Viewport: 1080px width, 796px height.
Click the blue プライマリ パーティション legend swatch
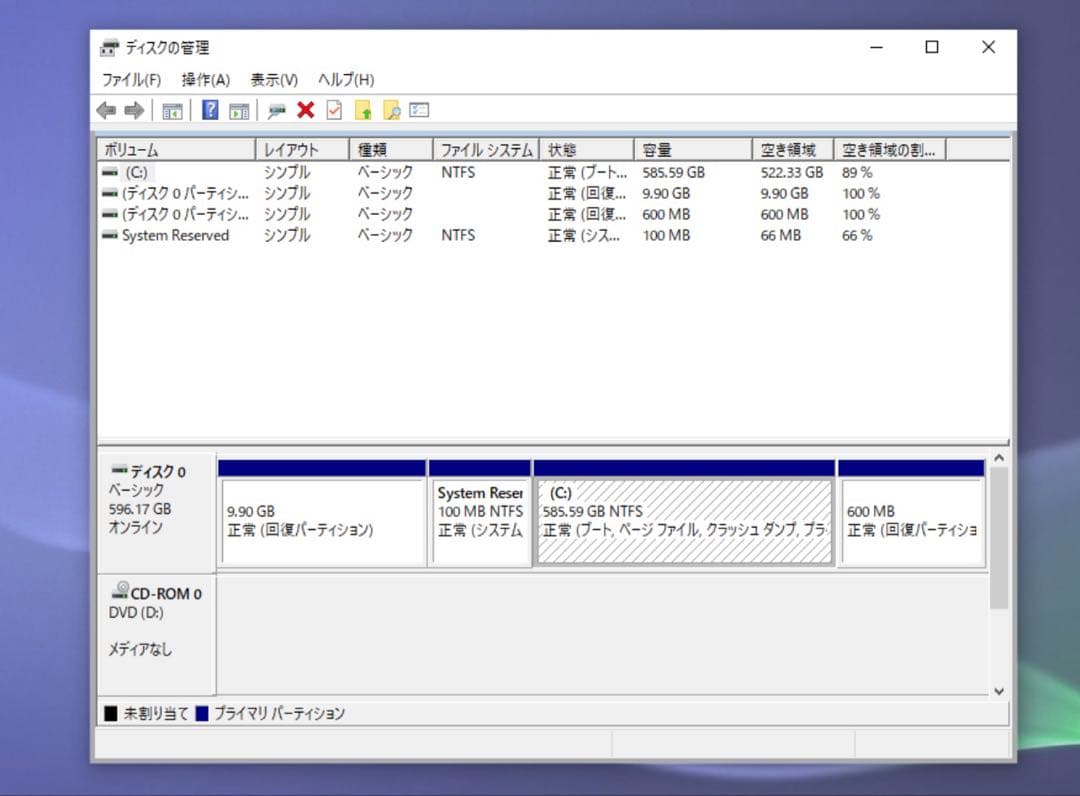point(202,713)
